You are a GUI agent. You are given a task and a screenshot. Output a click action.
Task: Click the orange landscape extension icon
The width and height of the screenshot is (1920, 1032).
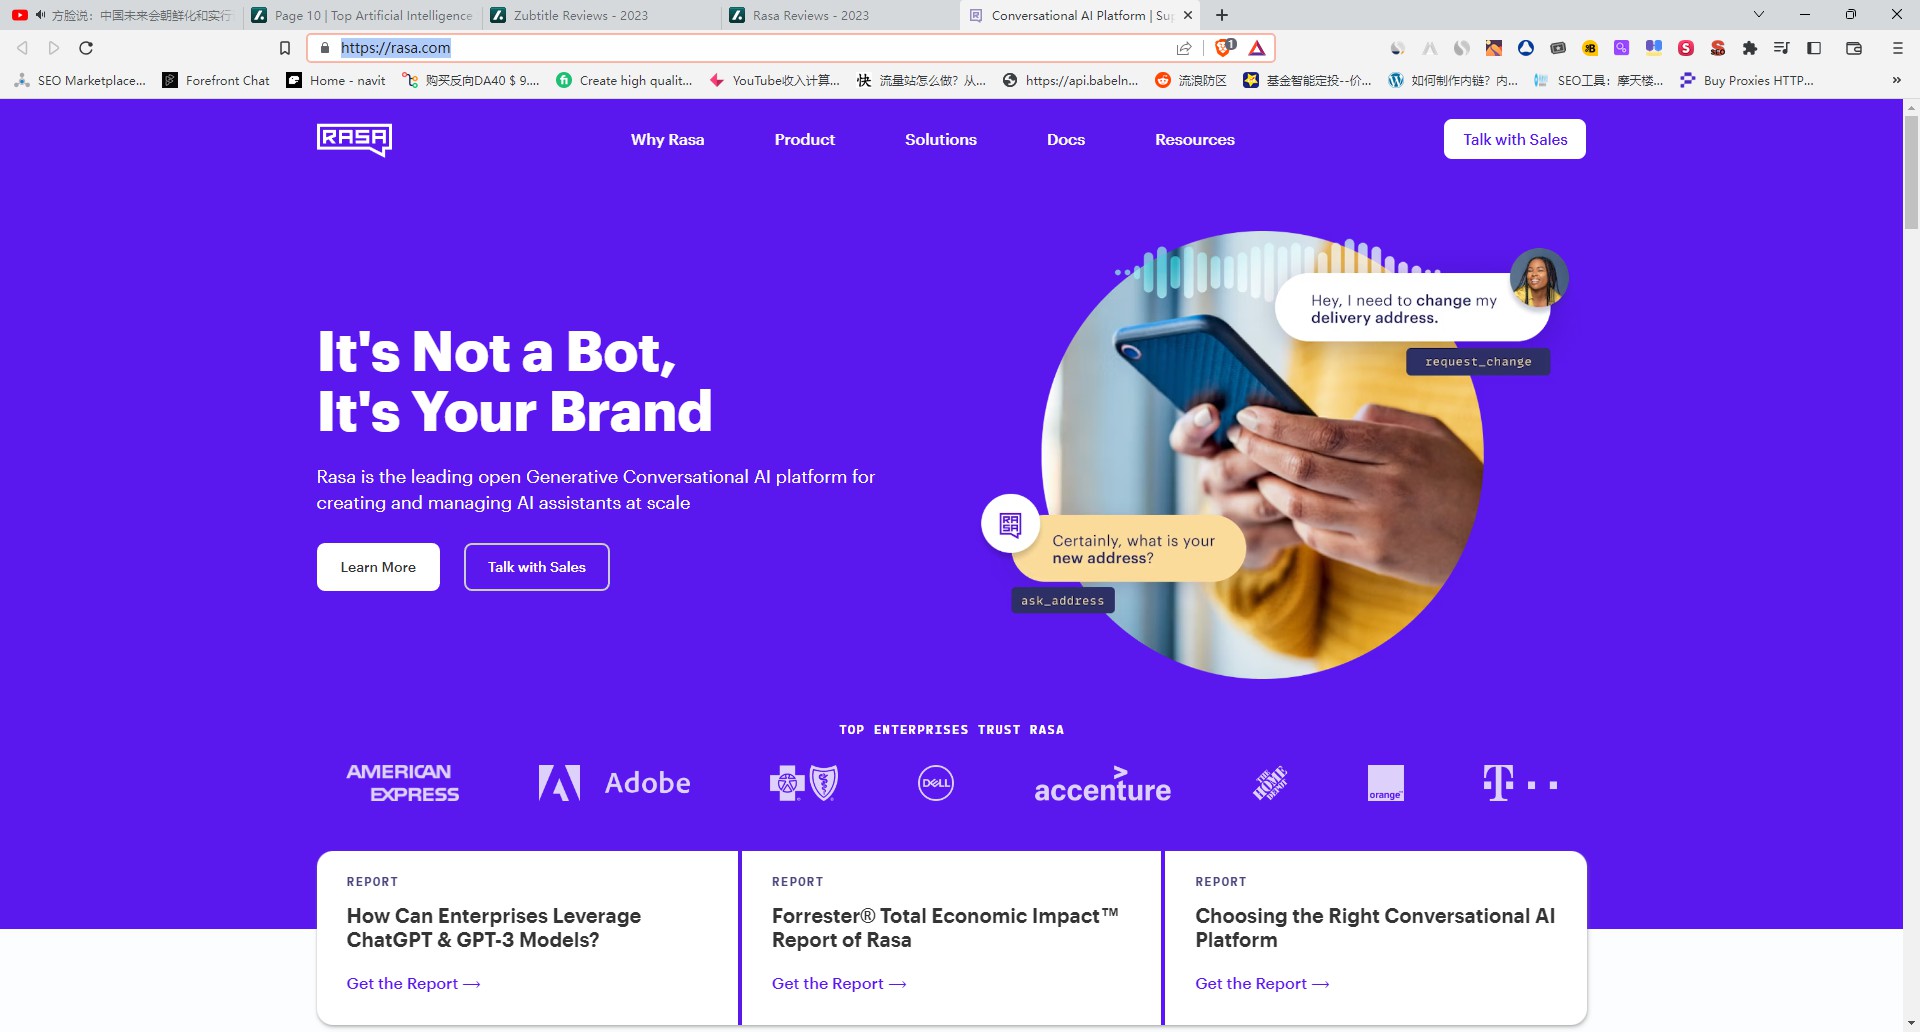point(1494,48)
